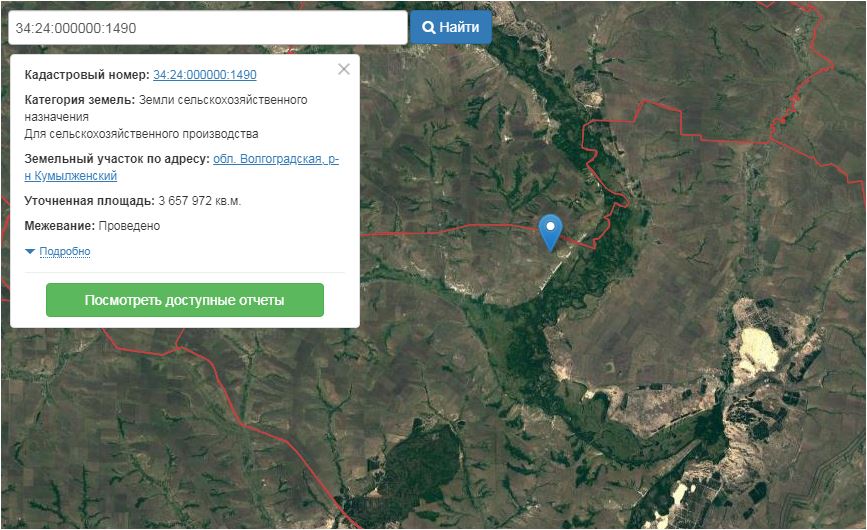Click the Для сельскохозяйственного производства text line
The height and width of the screenshot is (530, 867).
(x=141, y=134)
